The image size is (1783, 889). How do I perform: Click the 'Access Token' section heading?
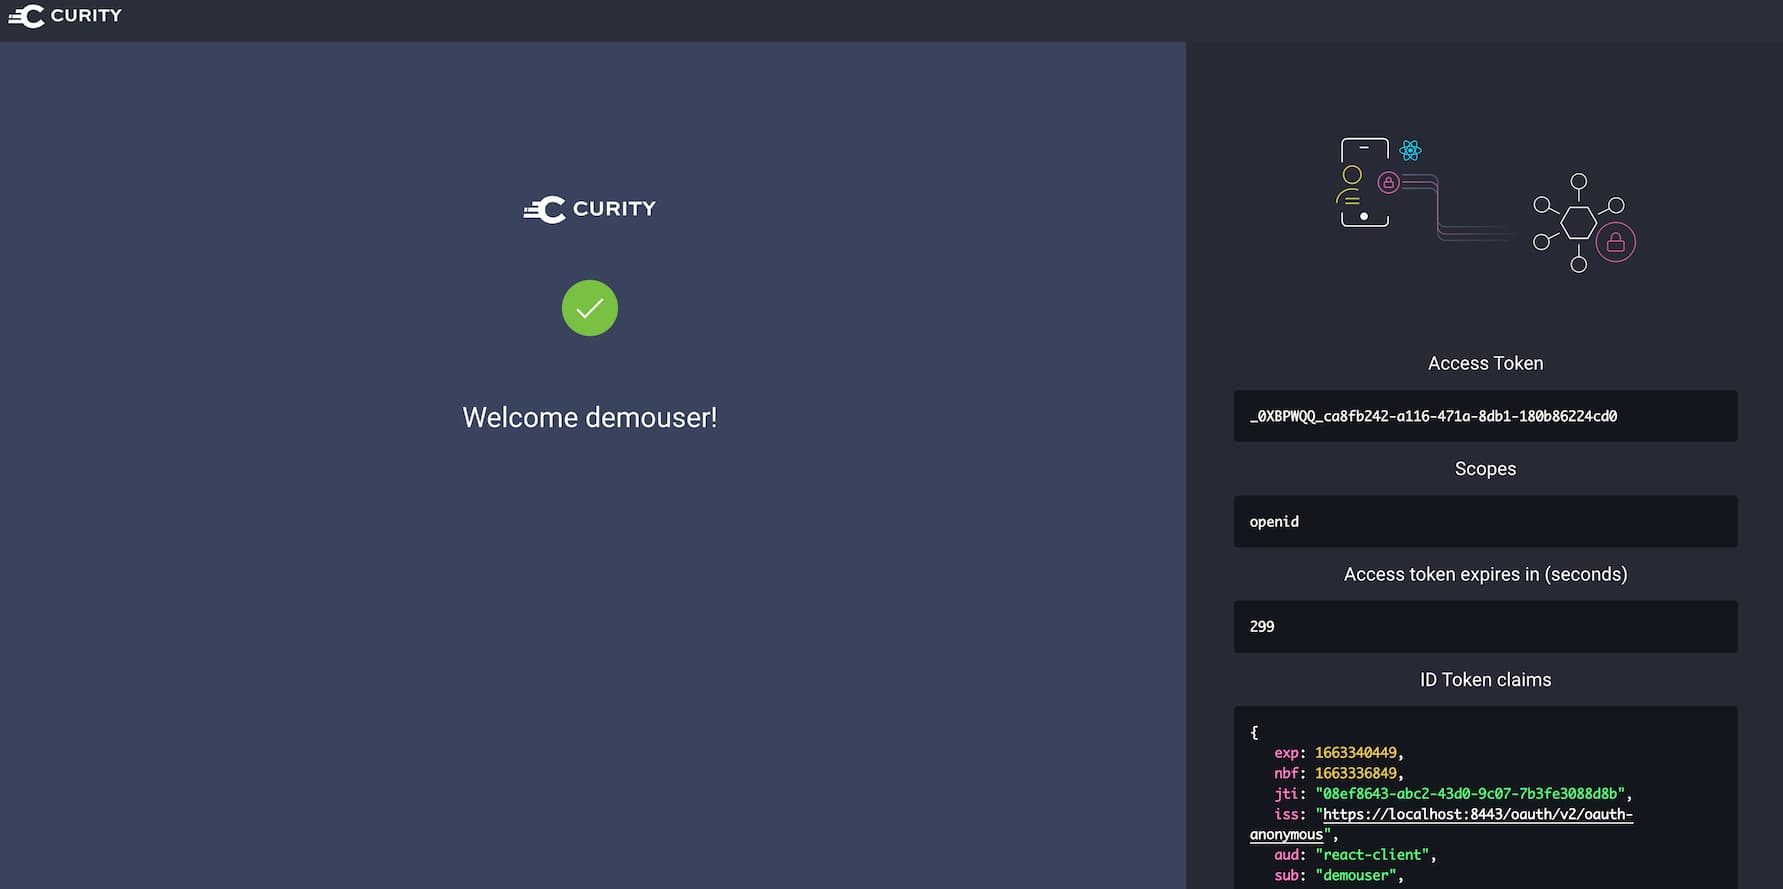[1485, 363]
